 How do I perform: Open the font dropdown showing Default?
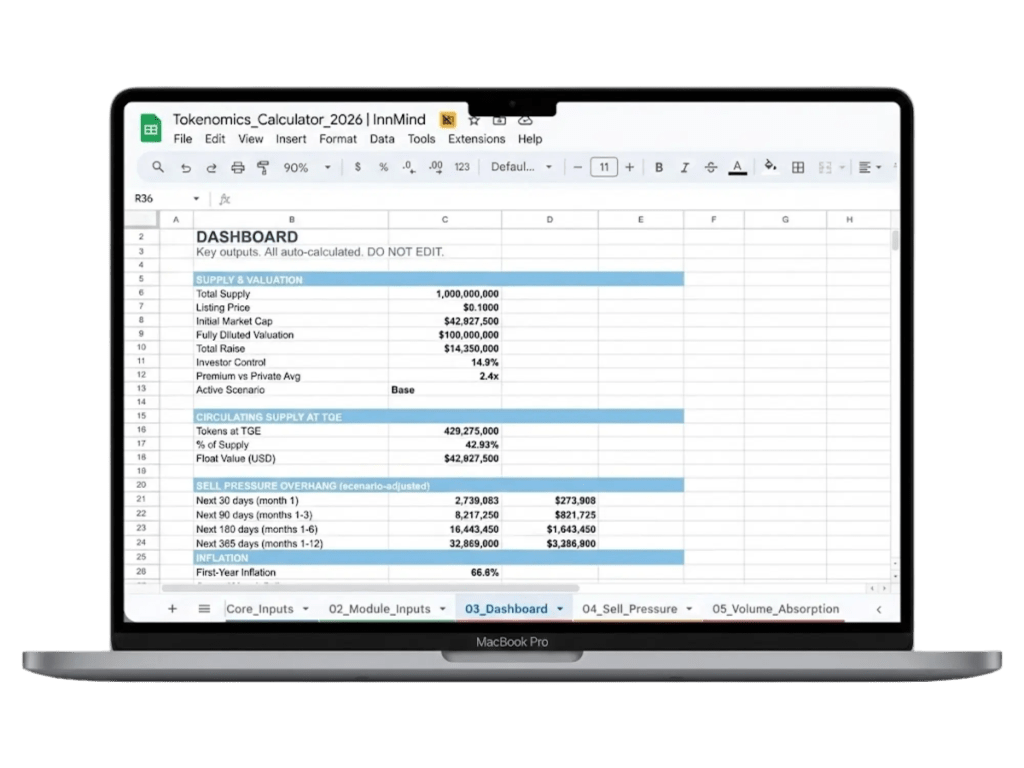520,167
